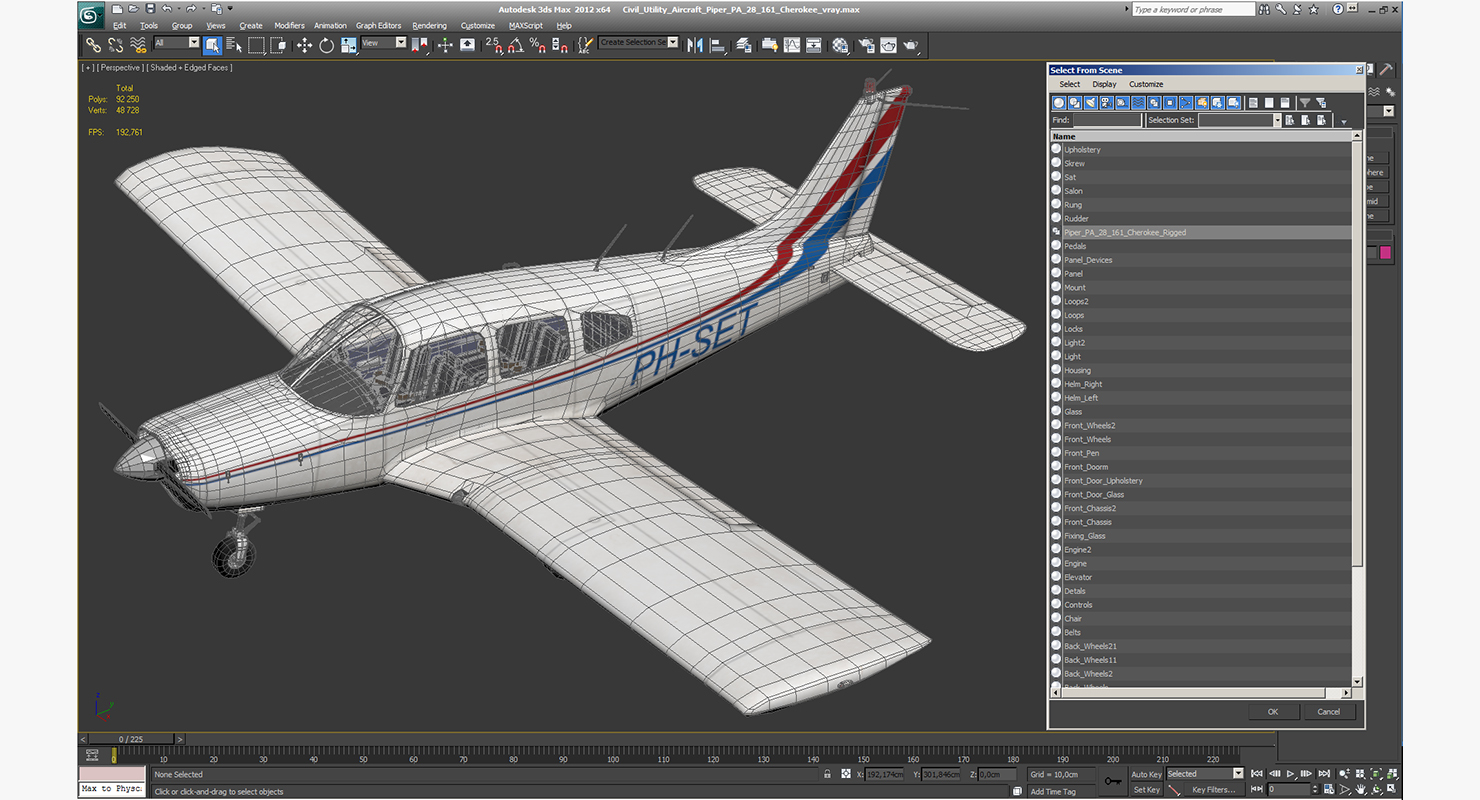Click the Play Animation button

coord(1291,774)
